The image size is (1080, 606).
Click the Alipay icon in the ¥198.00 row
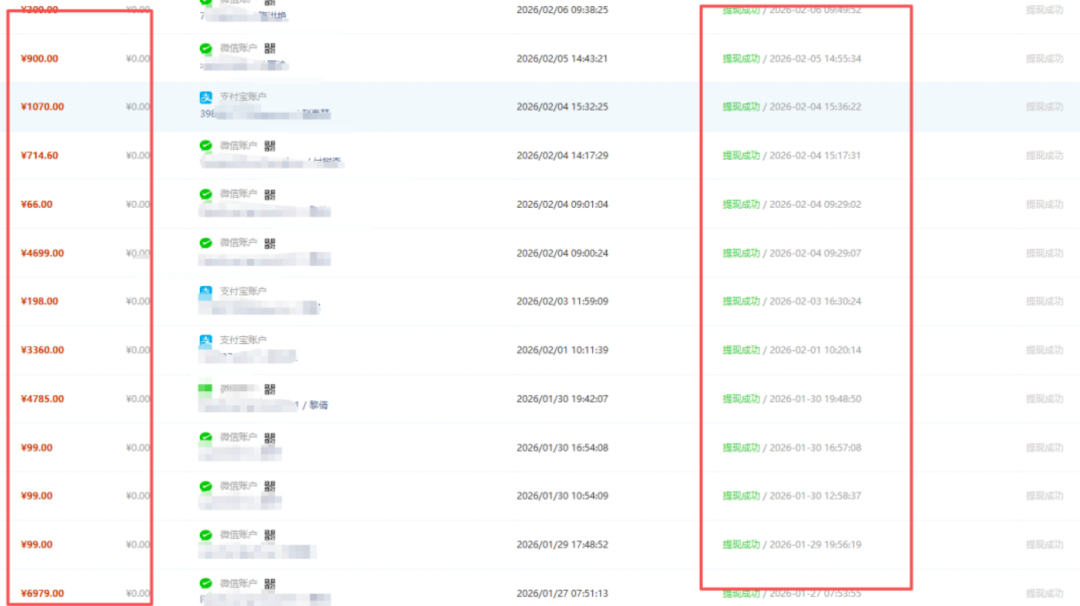[x=206, y=292]
